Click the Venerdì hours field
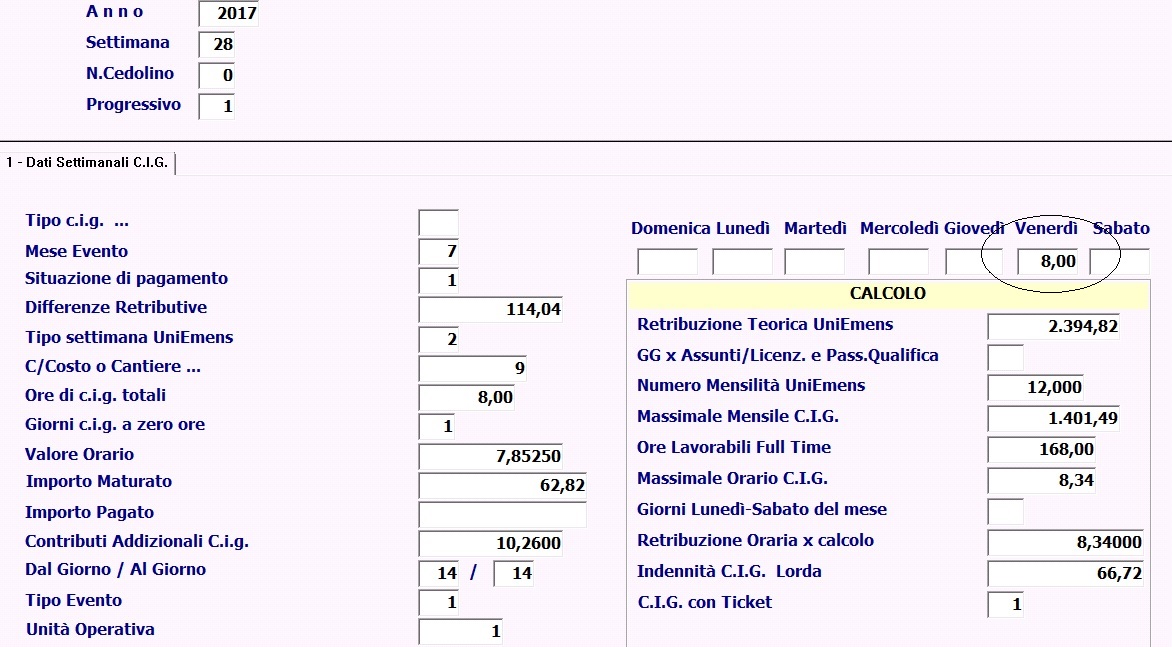The image size is (1172, 647). 1048,262
